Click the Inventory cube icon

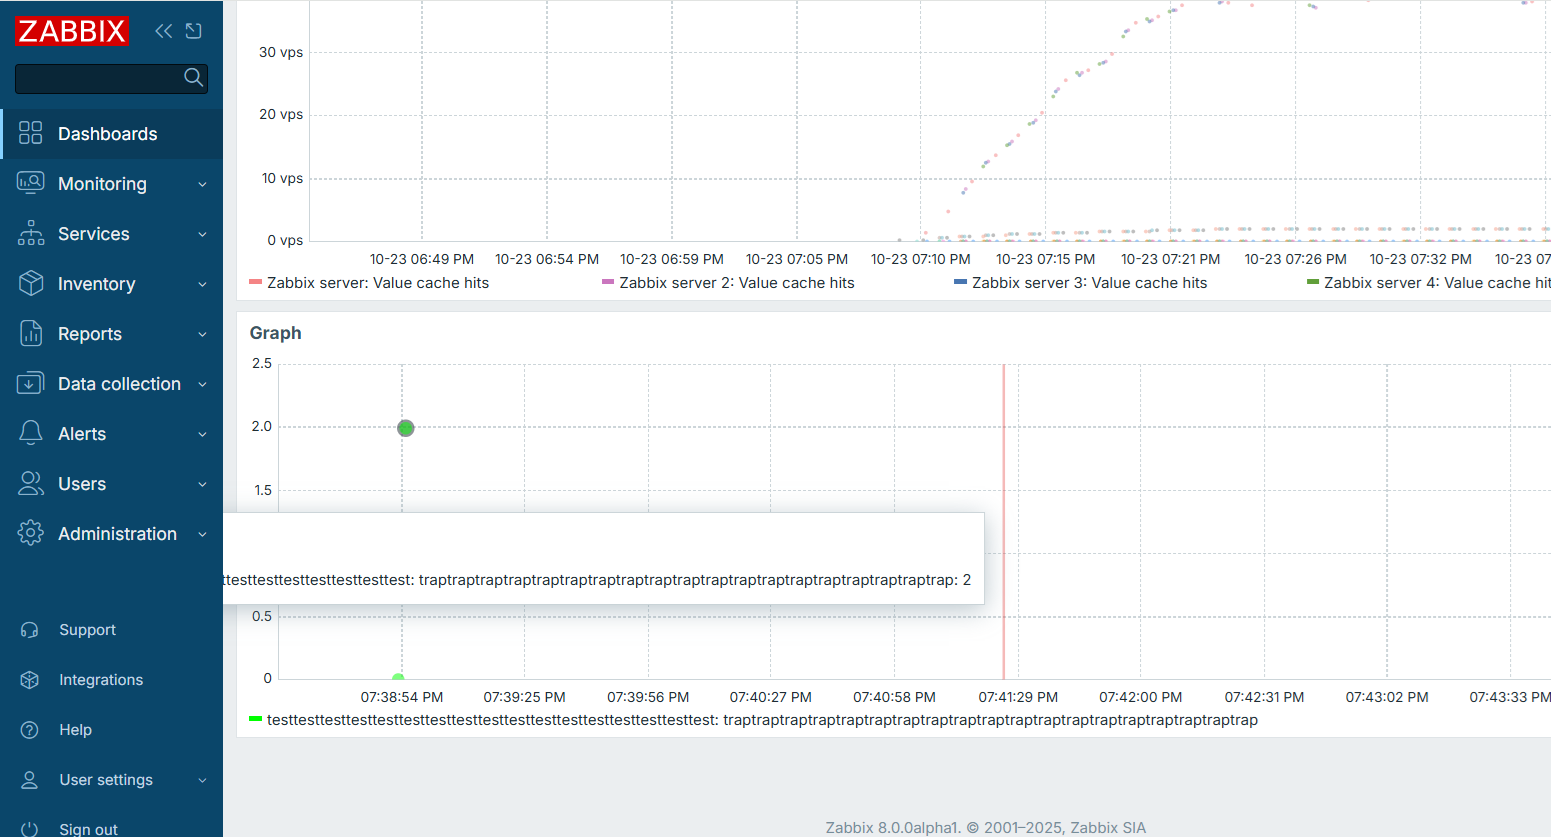31,284
